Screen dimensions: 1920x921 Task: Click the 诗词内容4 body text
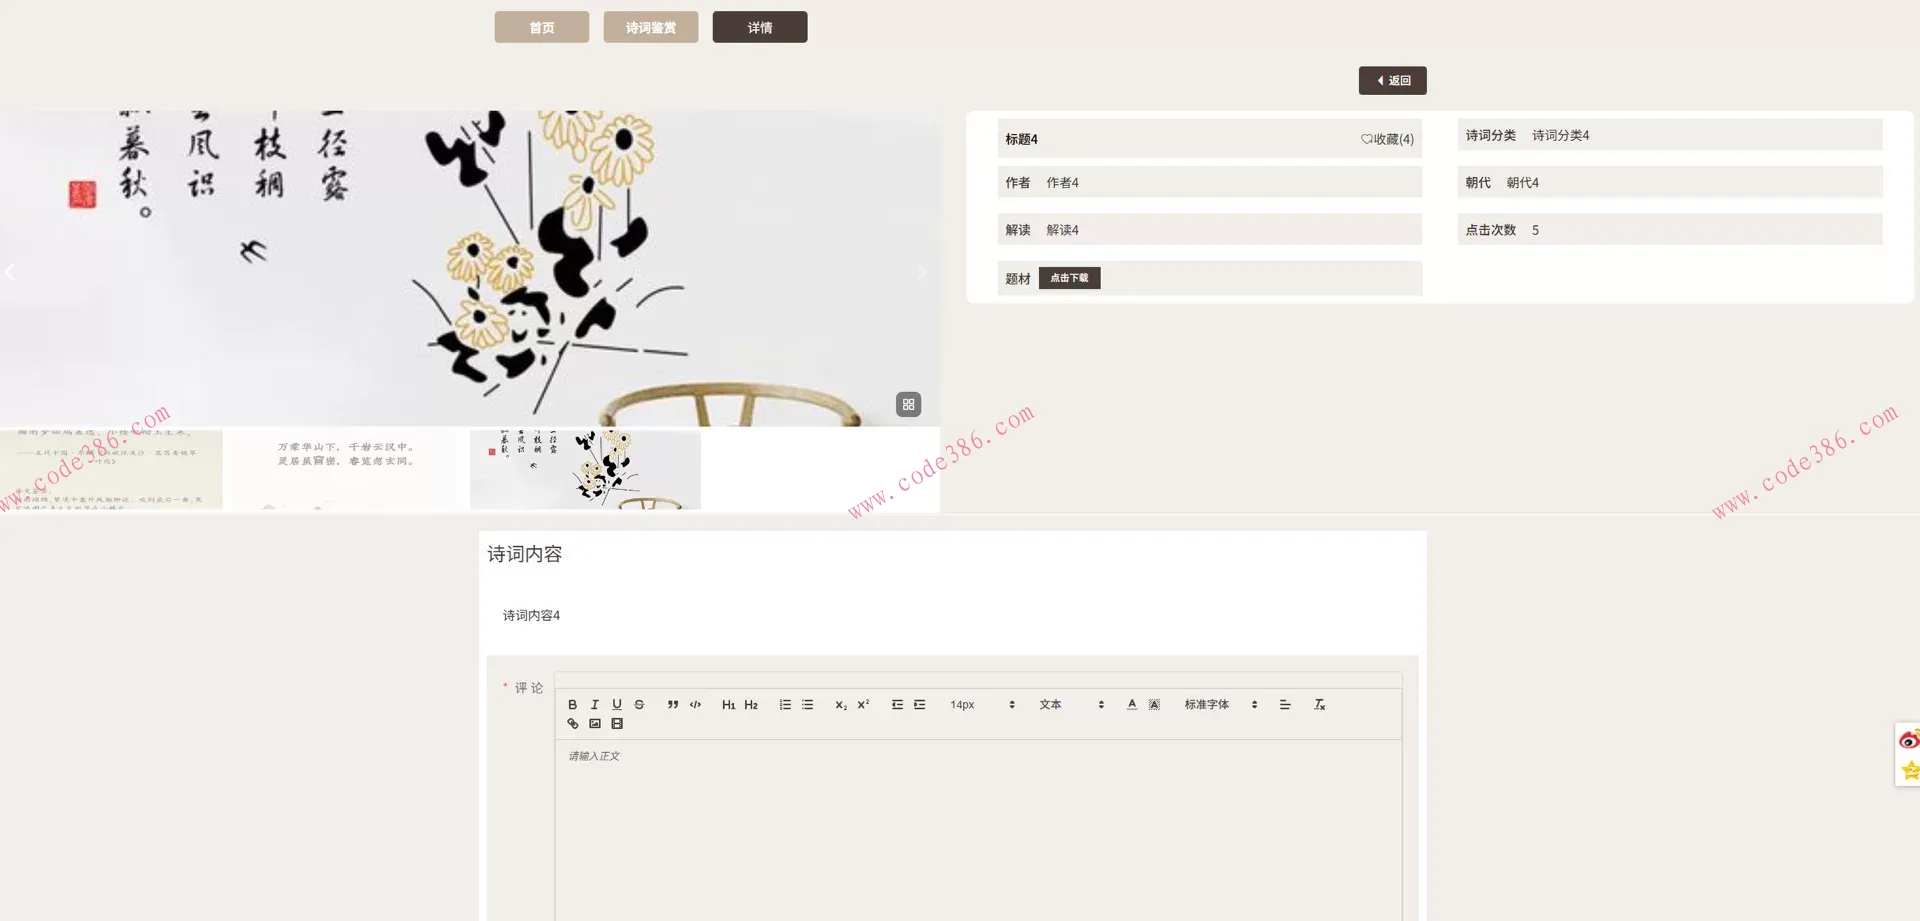(531, 616)
